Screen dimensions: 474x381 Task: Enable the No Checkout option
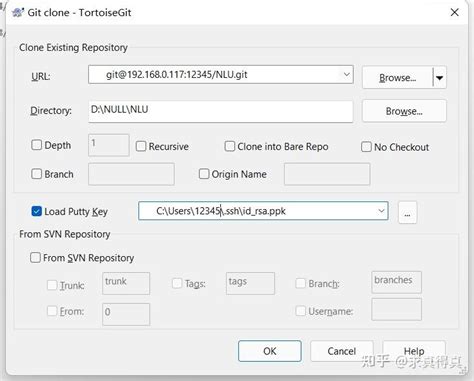(x=366, y=147)
